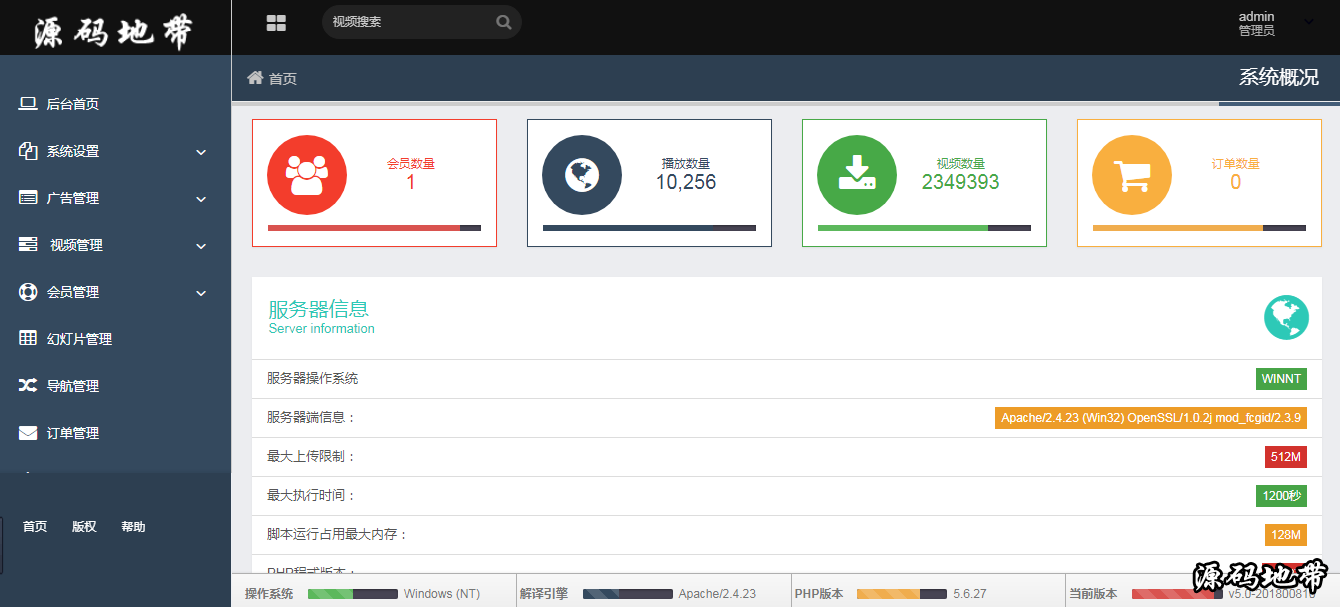Go to 订单管理 in sidebar
This screenshot has height=607, width=1340.
[72, 433]
